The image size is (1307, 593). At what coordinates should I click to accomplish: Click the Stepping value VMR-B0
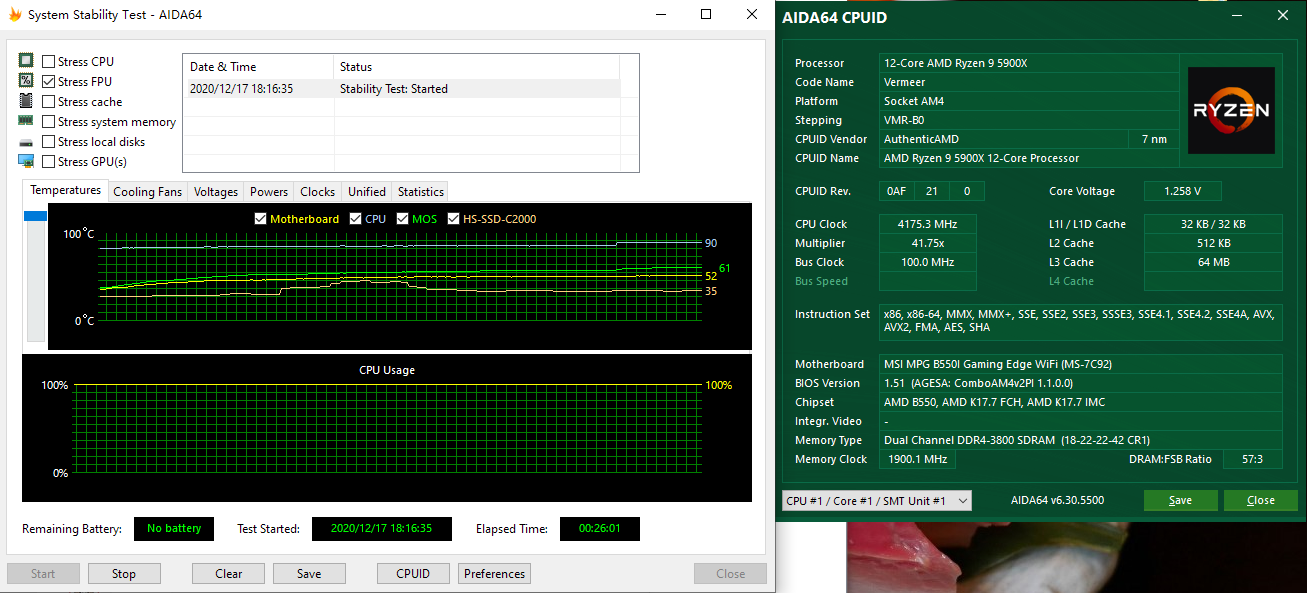[1029, 120]
